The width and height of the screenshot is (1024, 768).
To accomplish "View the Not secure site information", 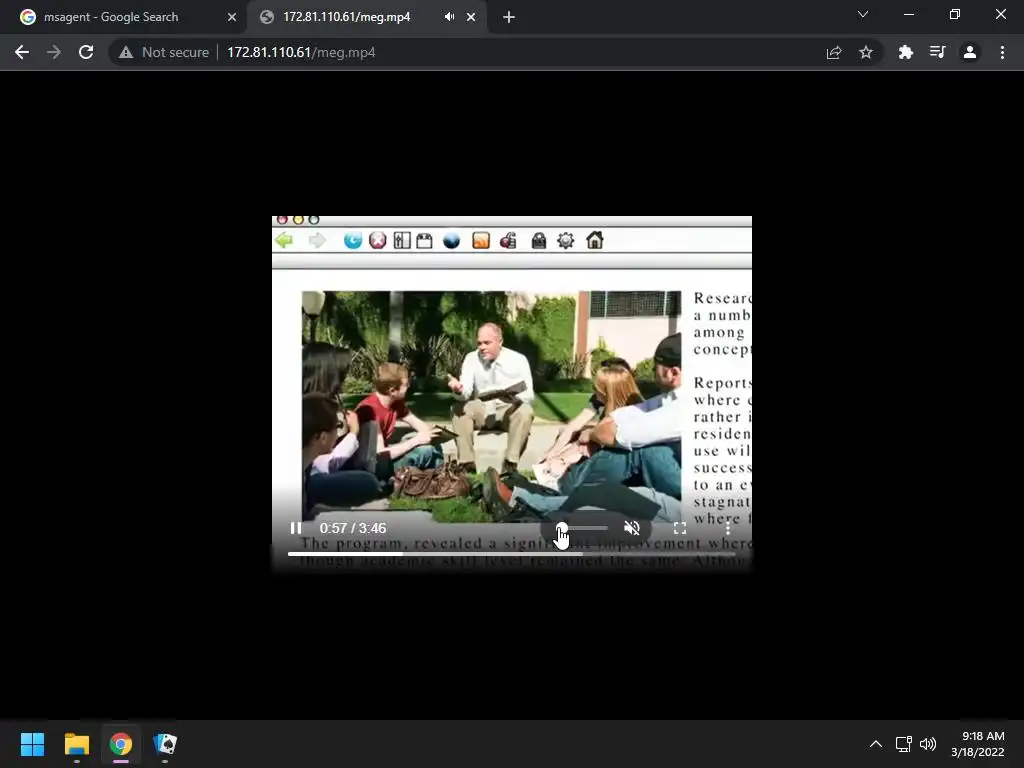I will tap(164, 52).
